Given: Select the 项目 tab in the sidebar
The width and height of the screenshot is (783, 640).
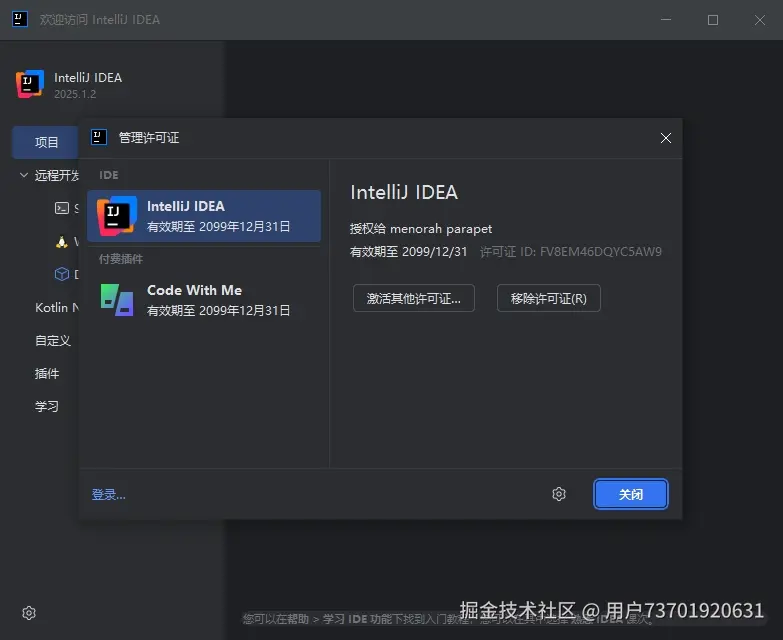Looking at the screenshot, I should [x=45, y=142].
